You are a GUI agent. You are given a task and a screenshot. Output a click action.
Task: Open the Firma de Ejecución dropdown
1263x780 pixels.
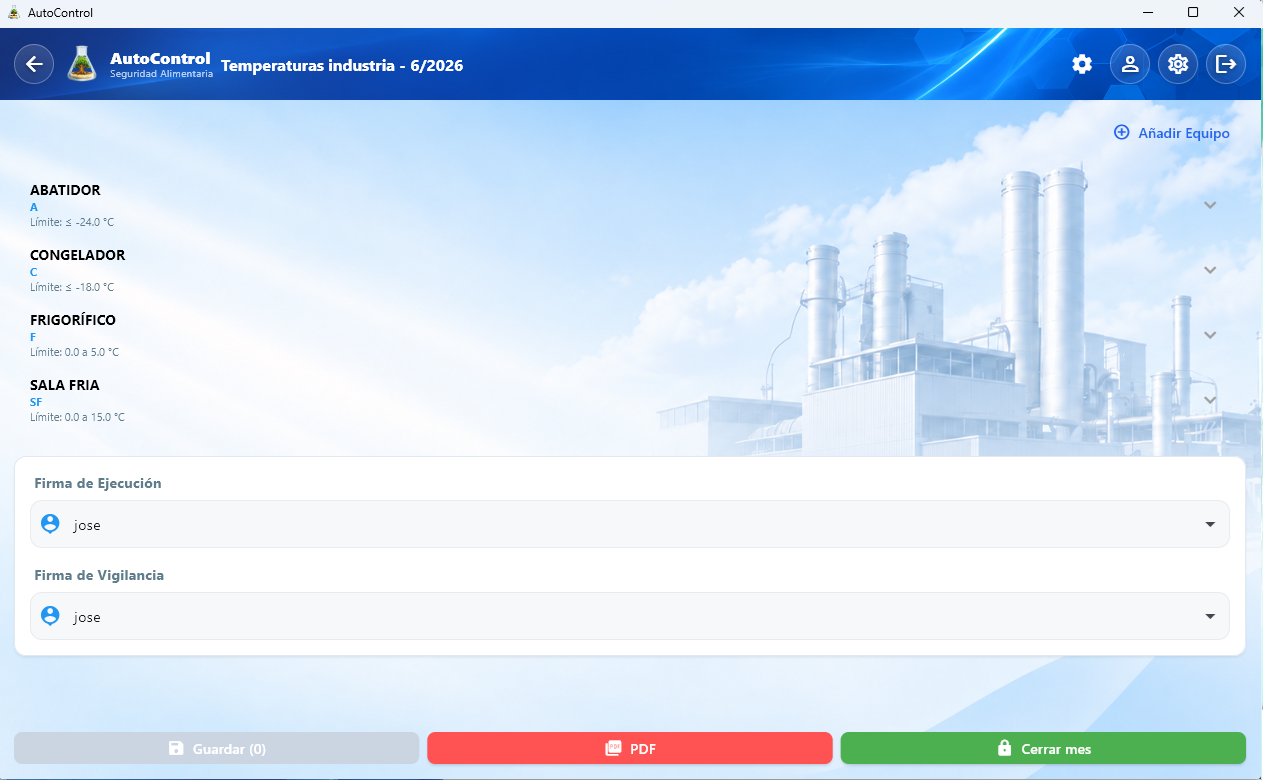click(630, 524)
